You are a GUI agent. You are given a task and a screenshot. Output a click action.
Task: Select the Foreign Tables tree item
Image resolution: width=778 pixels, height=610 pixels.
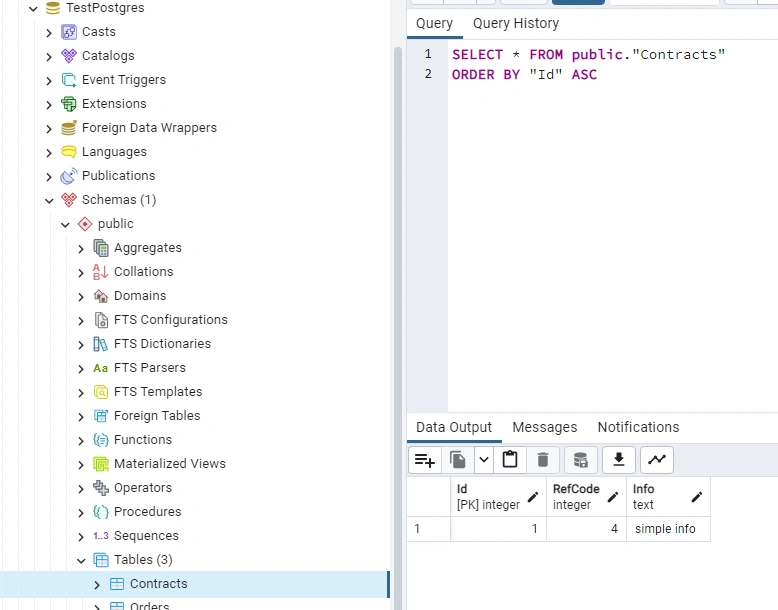(x=157, y=415)
